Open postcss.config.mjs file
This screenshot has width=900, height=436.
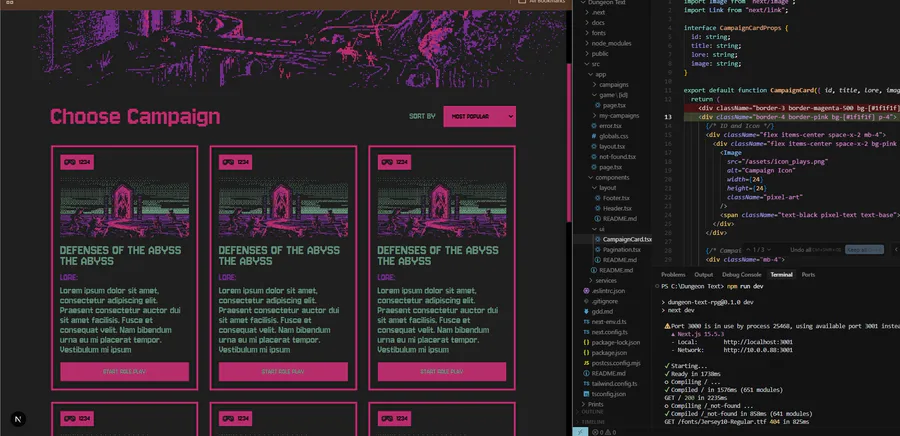click(x=615, y=363)
